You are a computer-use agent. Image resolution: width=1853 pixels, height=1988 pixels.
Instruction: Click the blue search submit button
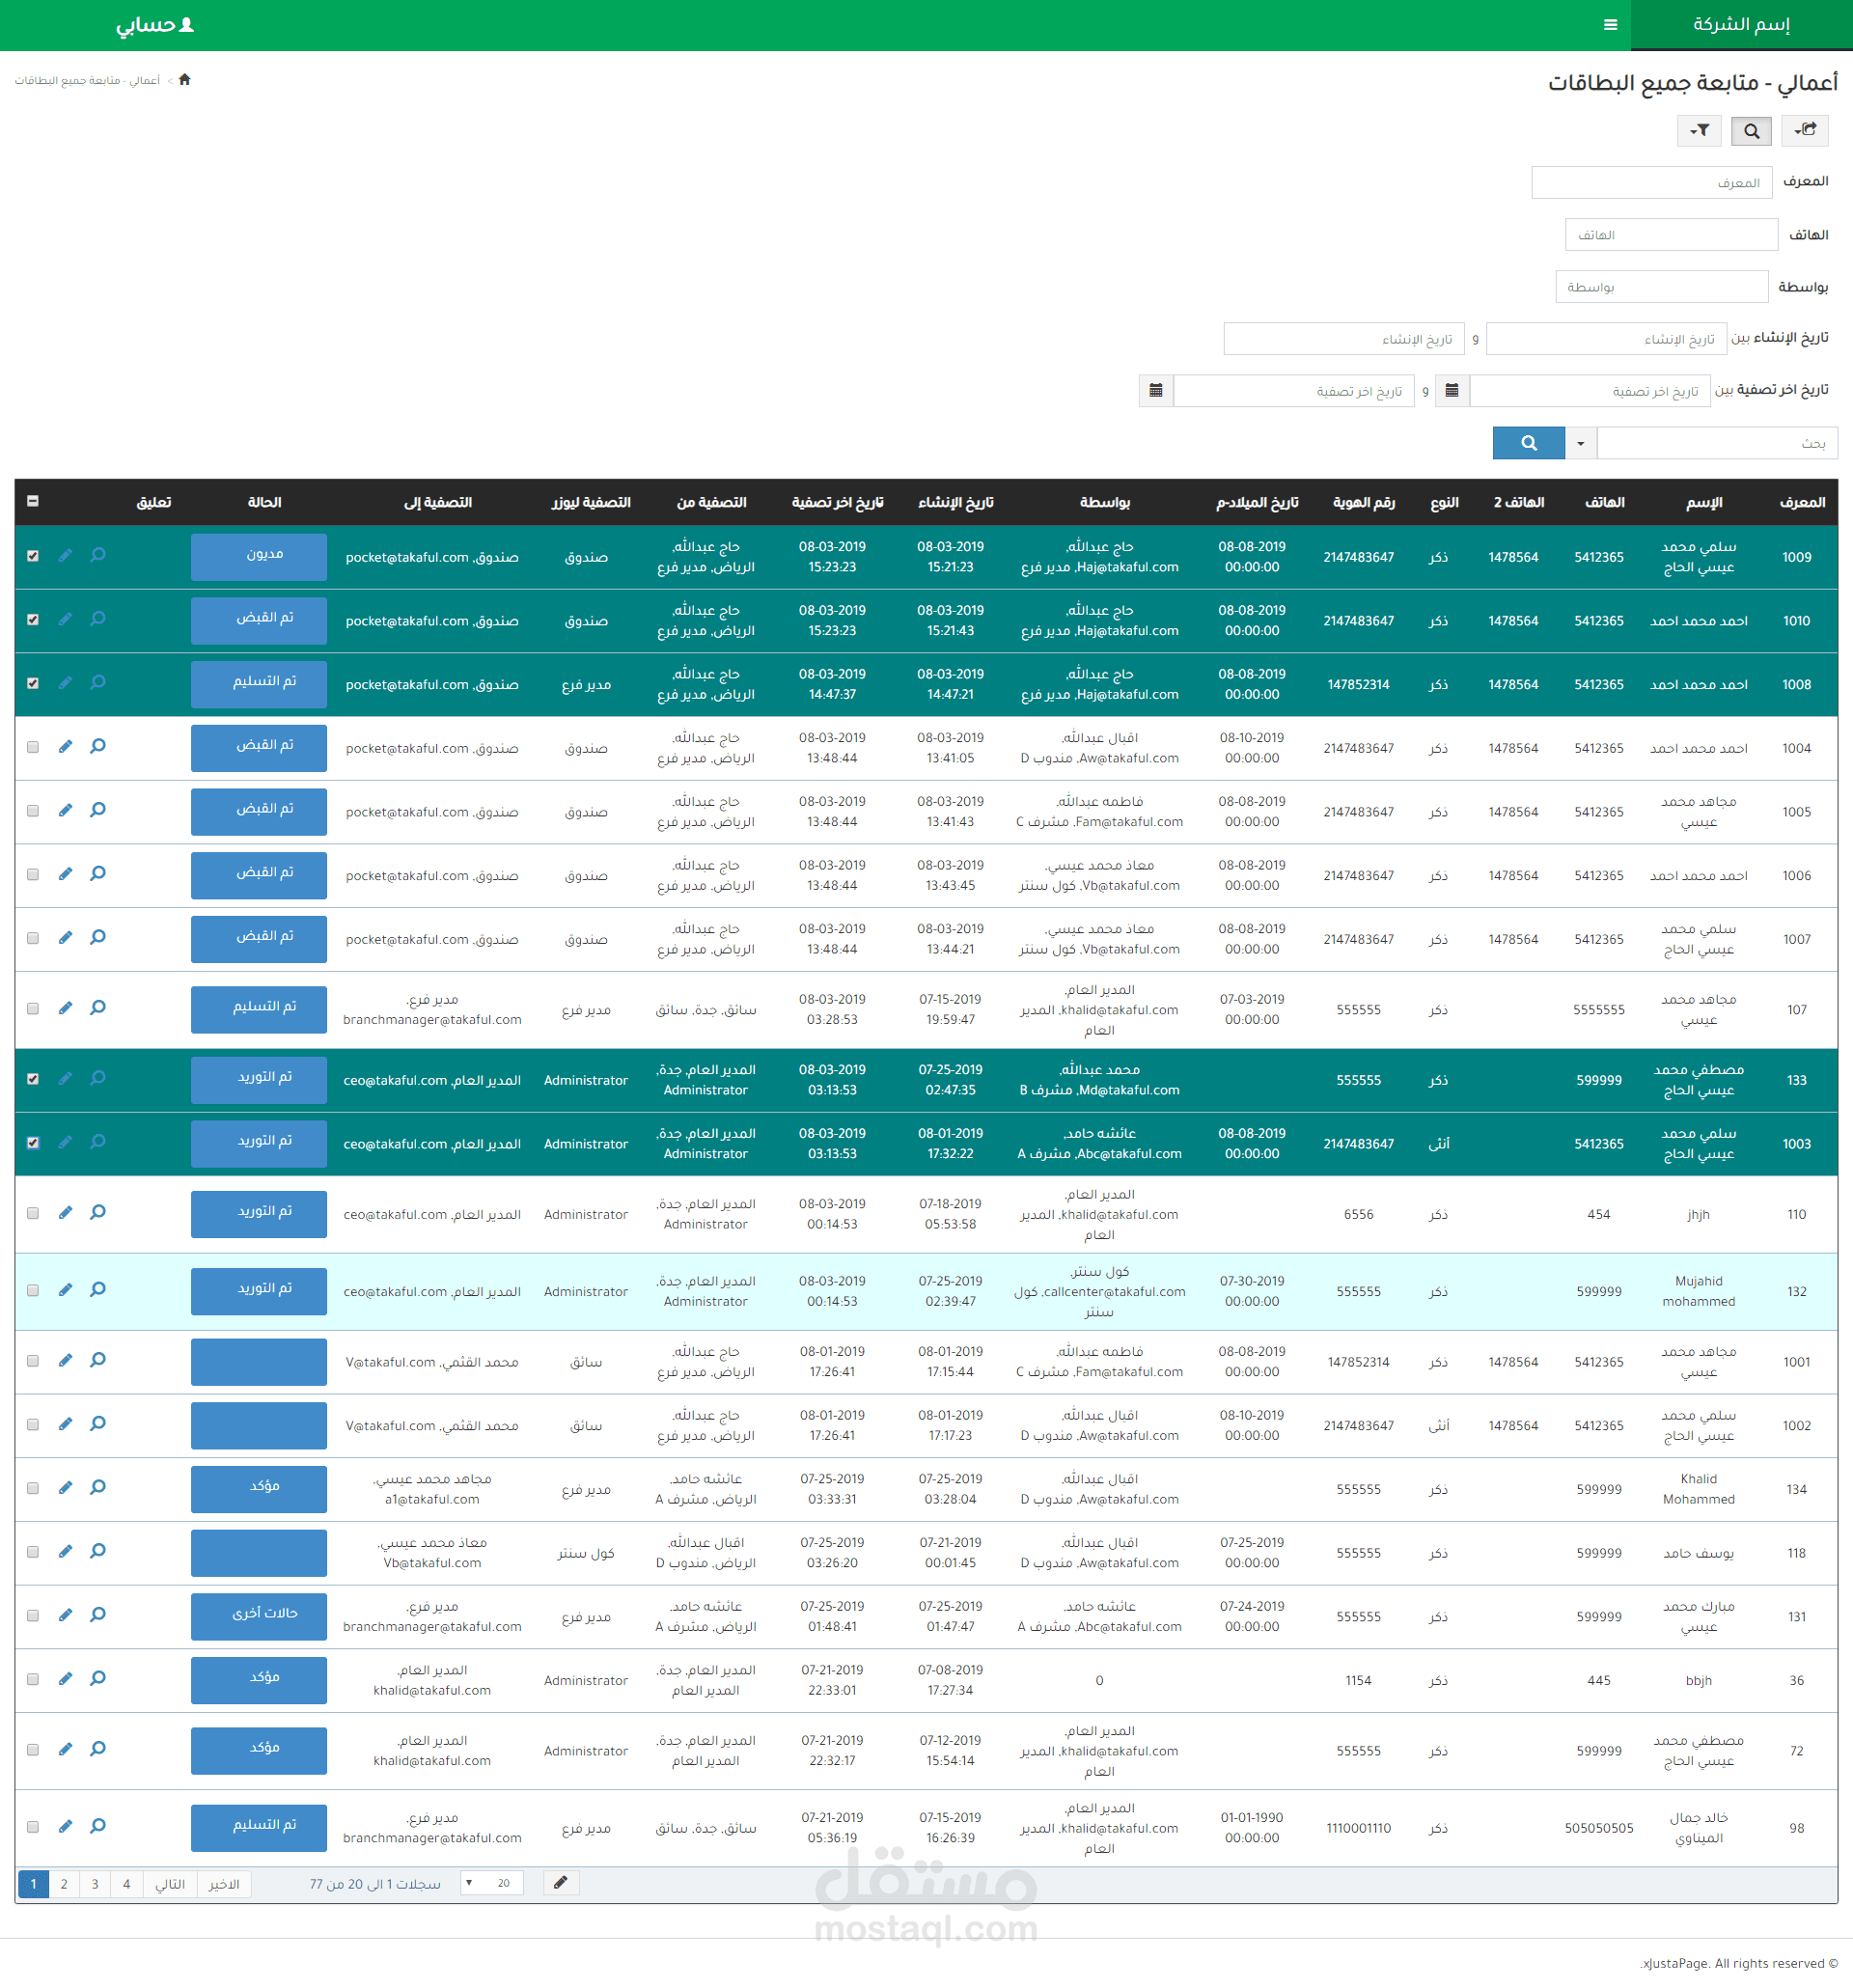click(1528, 443)
